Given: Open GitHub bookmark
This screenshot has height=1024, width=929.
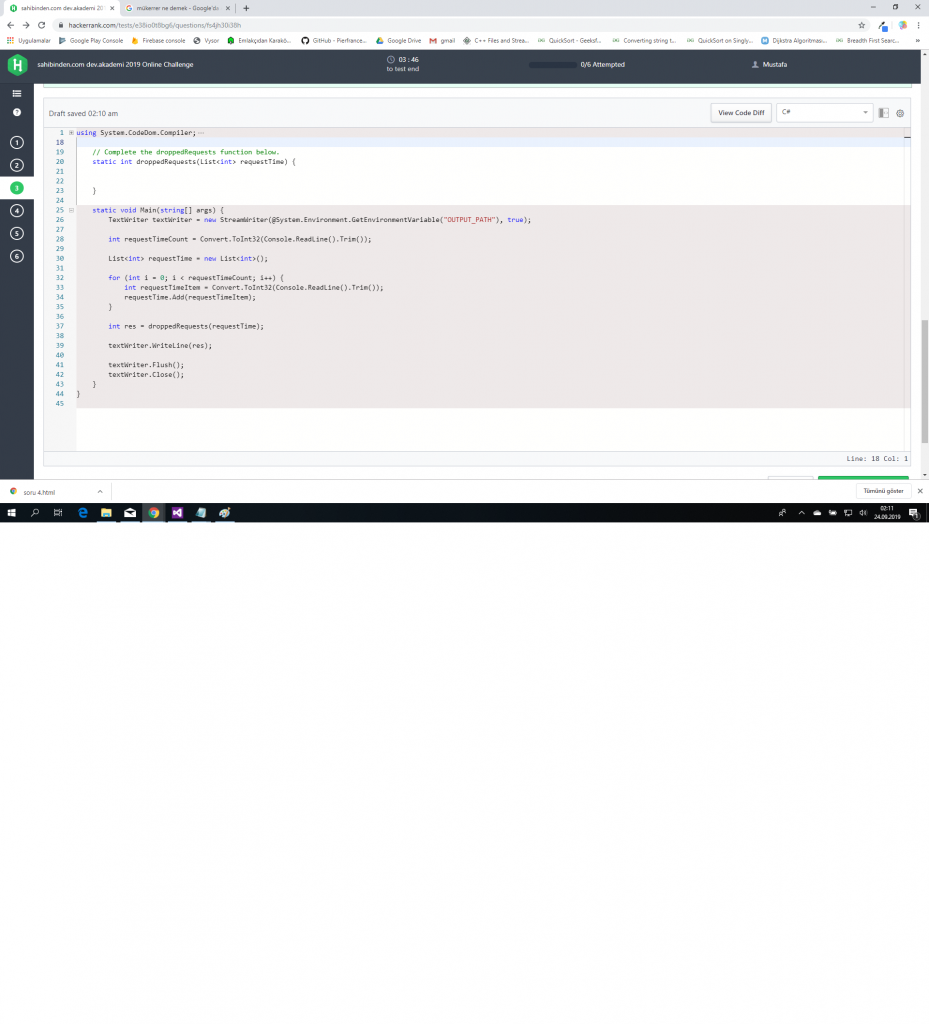Looking at the screenshot, I should [334, 40].
